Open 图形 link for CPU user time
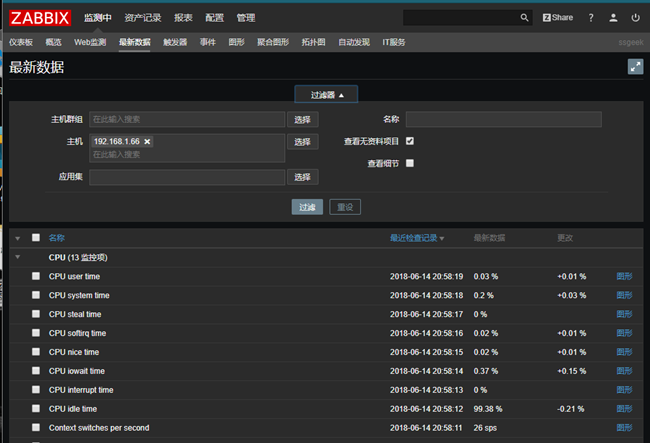Screen dimensions: 650x443 [x=624, y=276]
